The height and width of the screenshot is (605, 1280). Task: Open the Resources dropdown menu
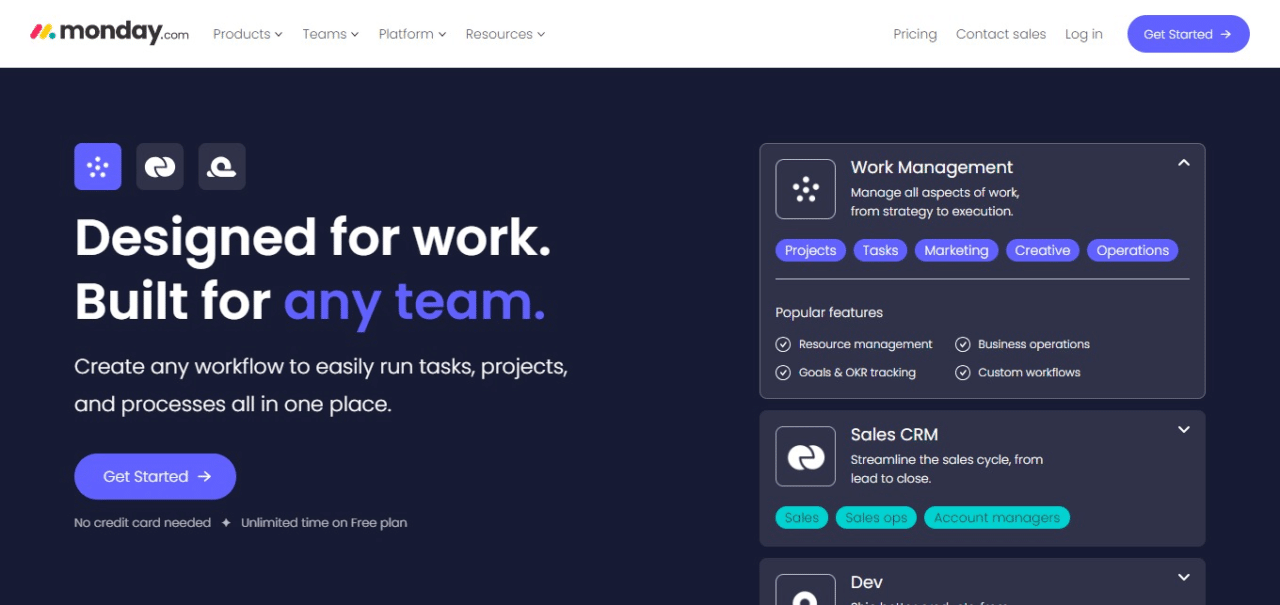506,34
